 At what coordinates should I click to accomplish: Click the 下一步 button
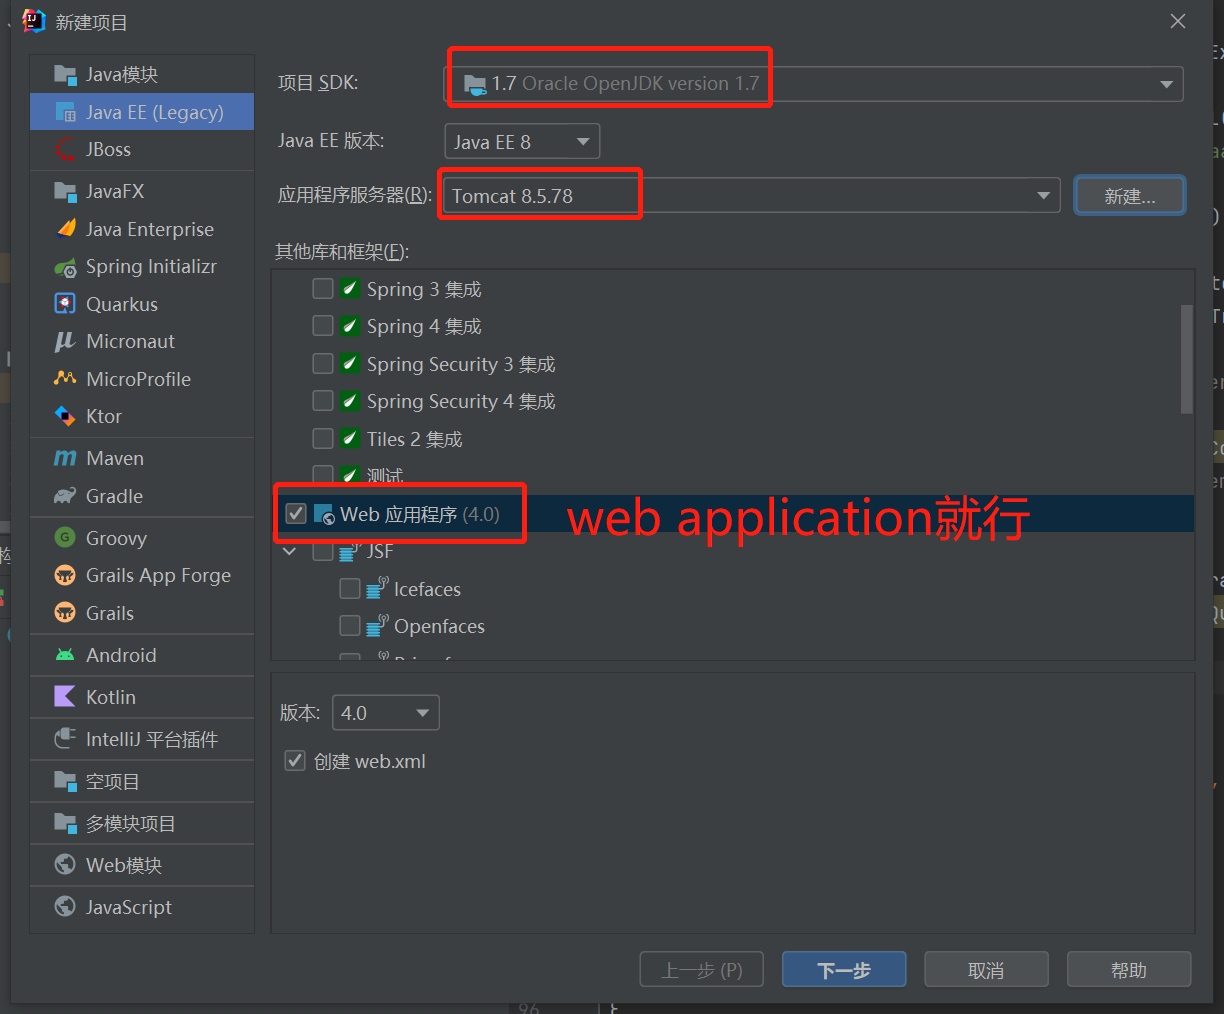(844, 970)
